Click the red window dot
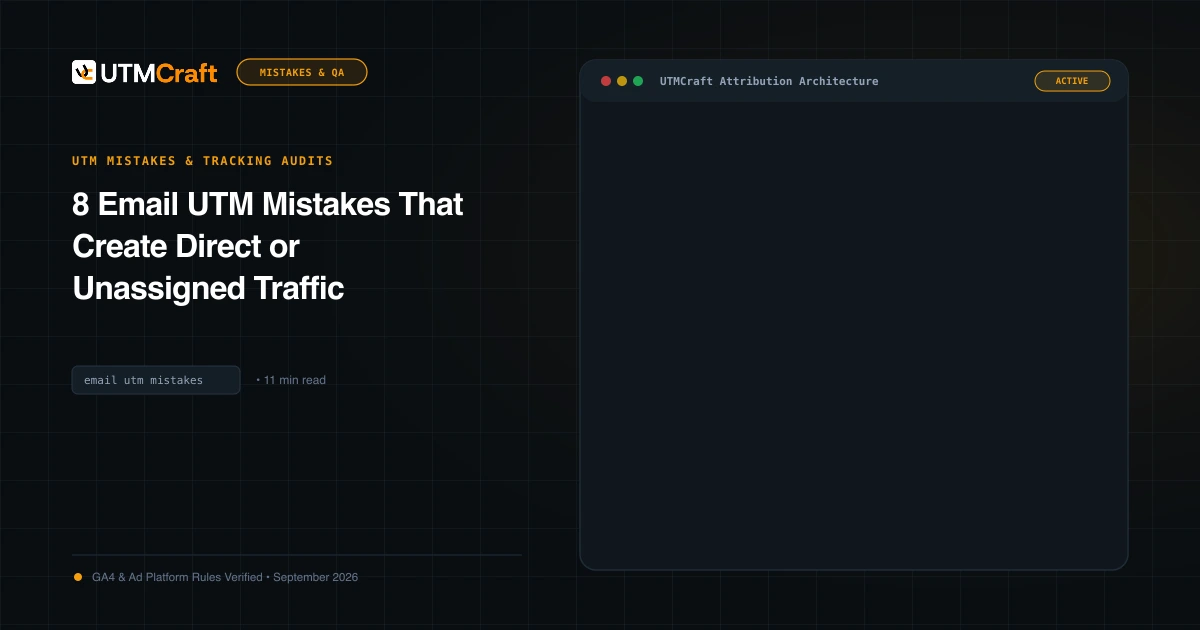Image resolution: width=1200 pixels, height=630 pixels. pyautogui.click(x=606, y=81)
